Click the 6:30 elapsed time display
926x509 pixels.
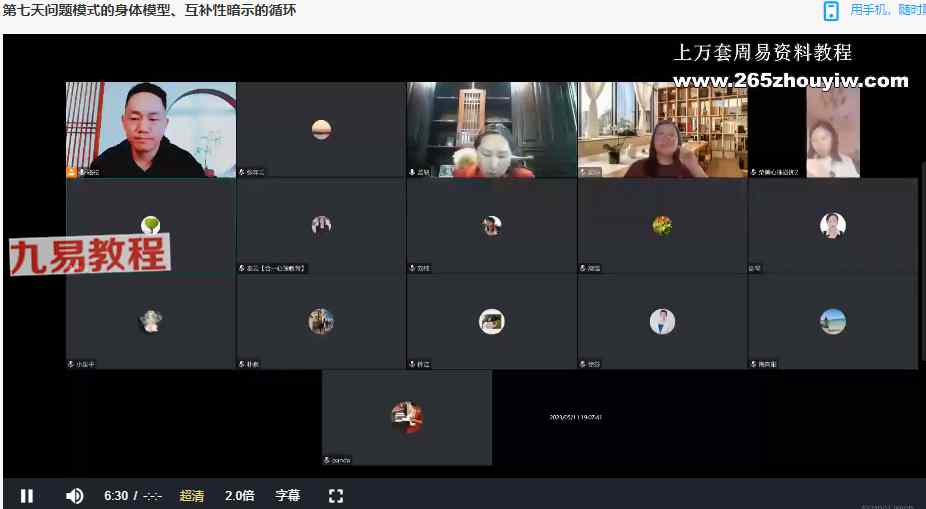116,495
